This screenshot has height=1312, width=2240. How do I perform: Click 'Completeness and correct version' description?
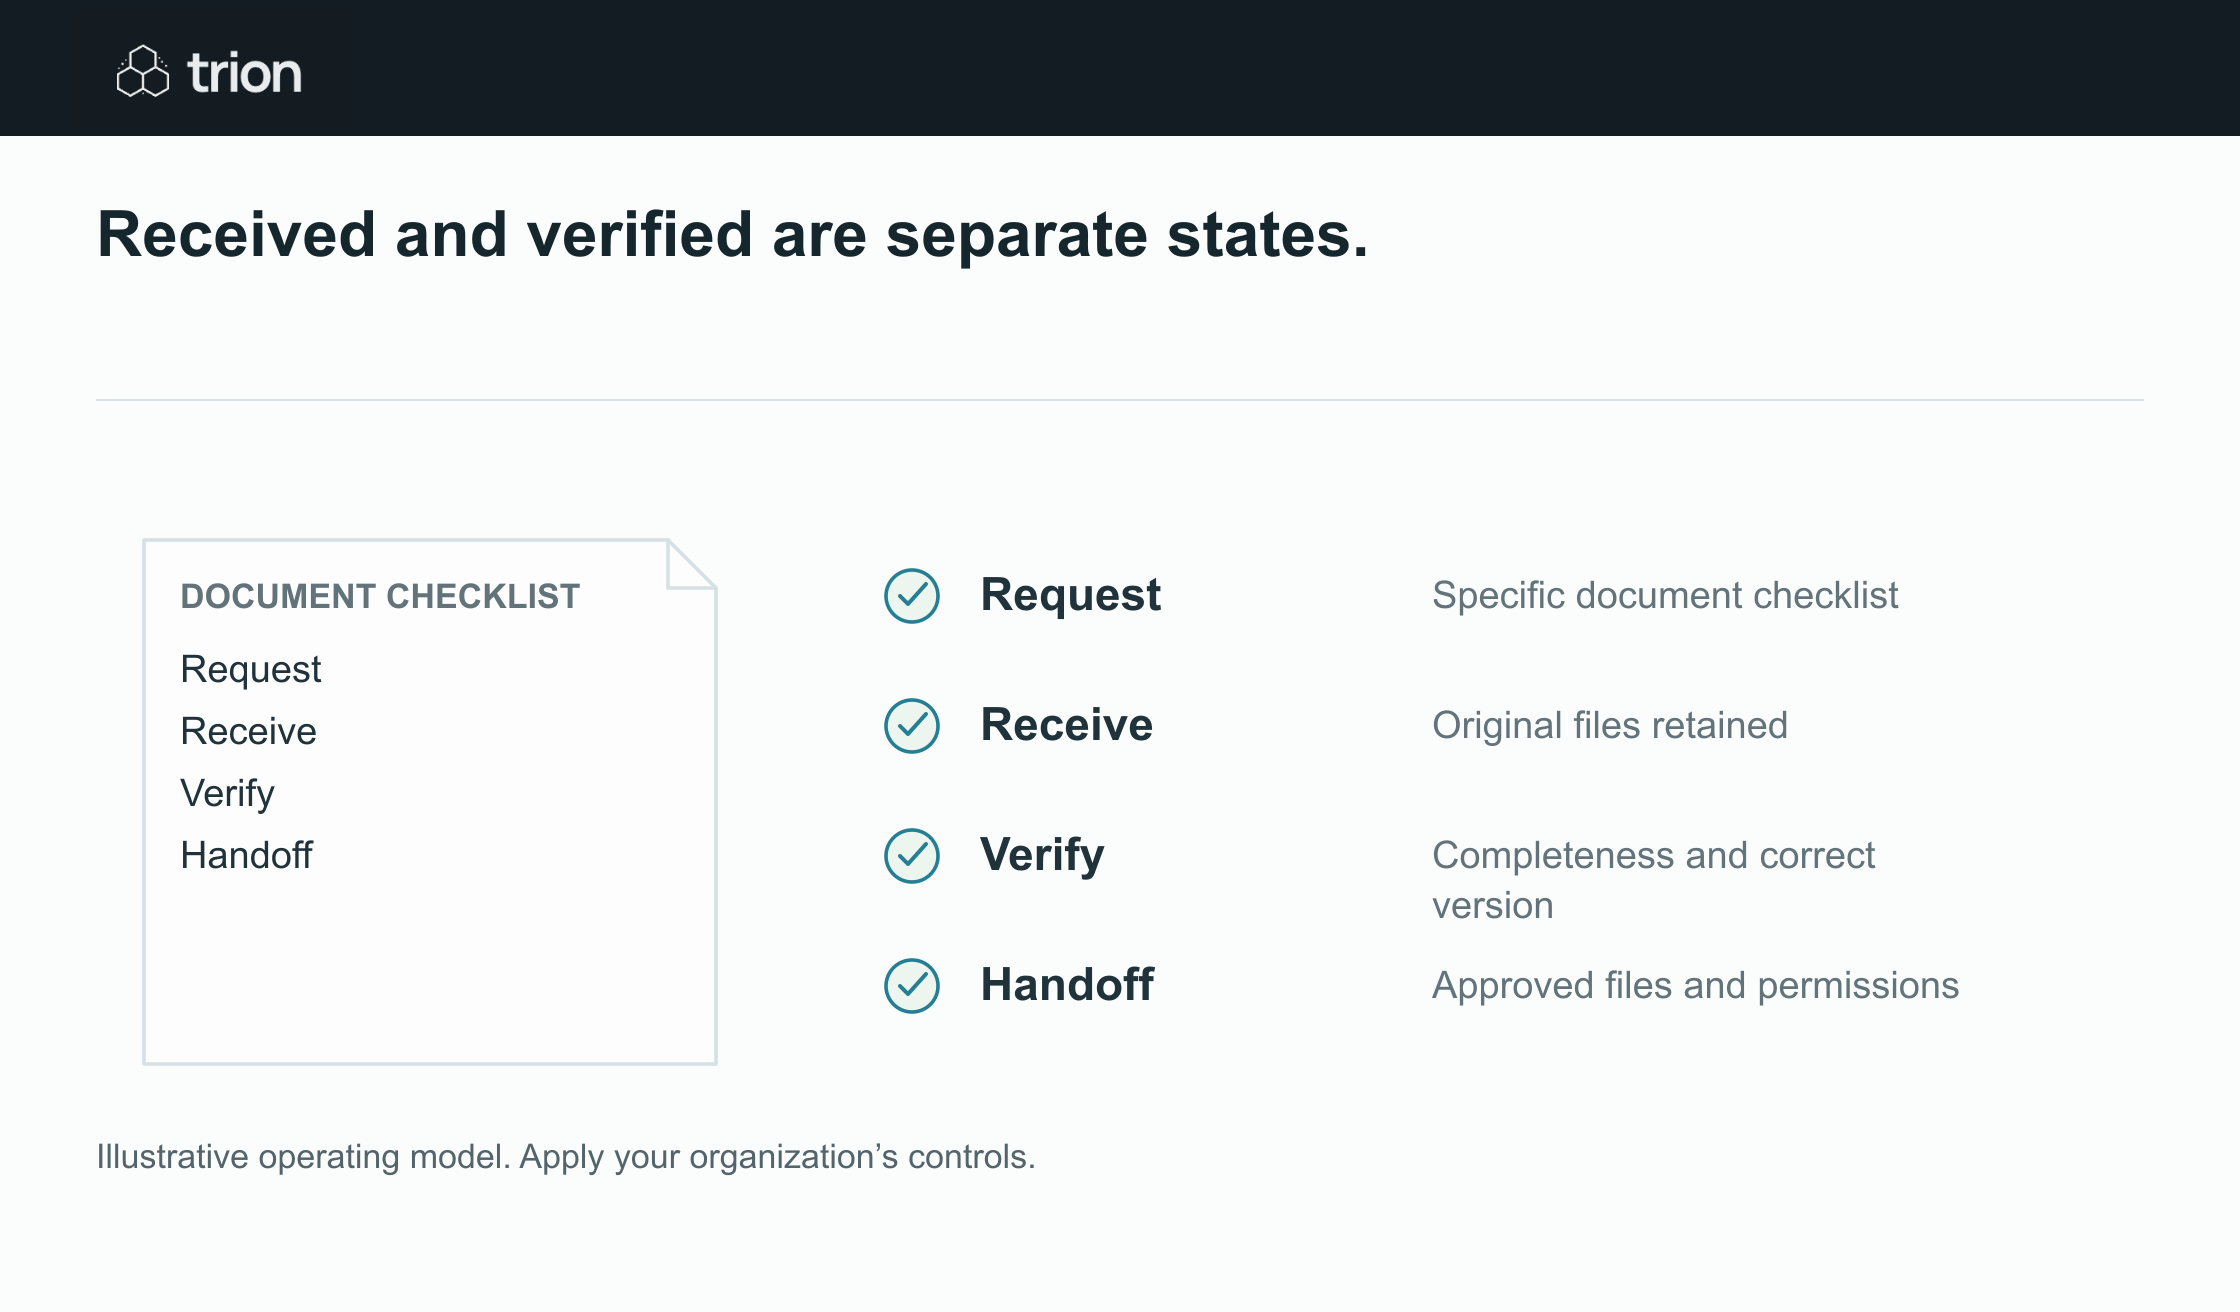pos(1654,880)
